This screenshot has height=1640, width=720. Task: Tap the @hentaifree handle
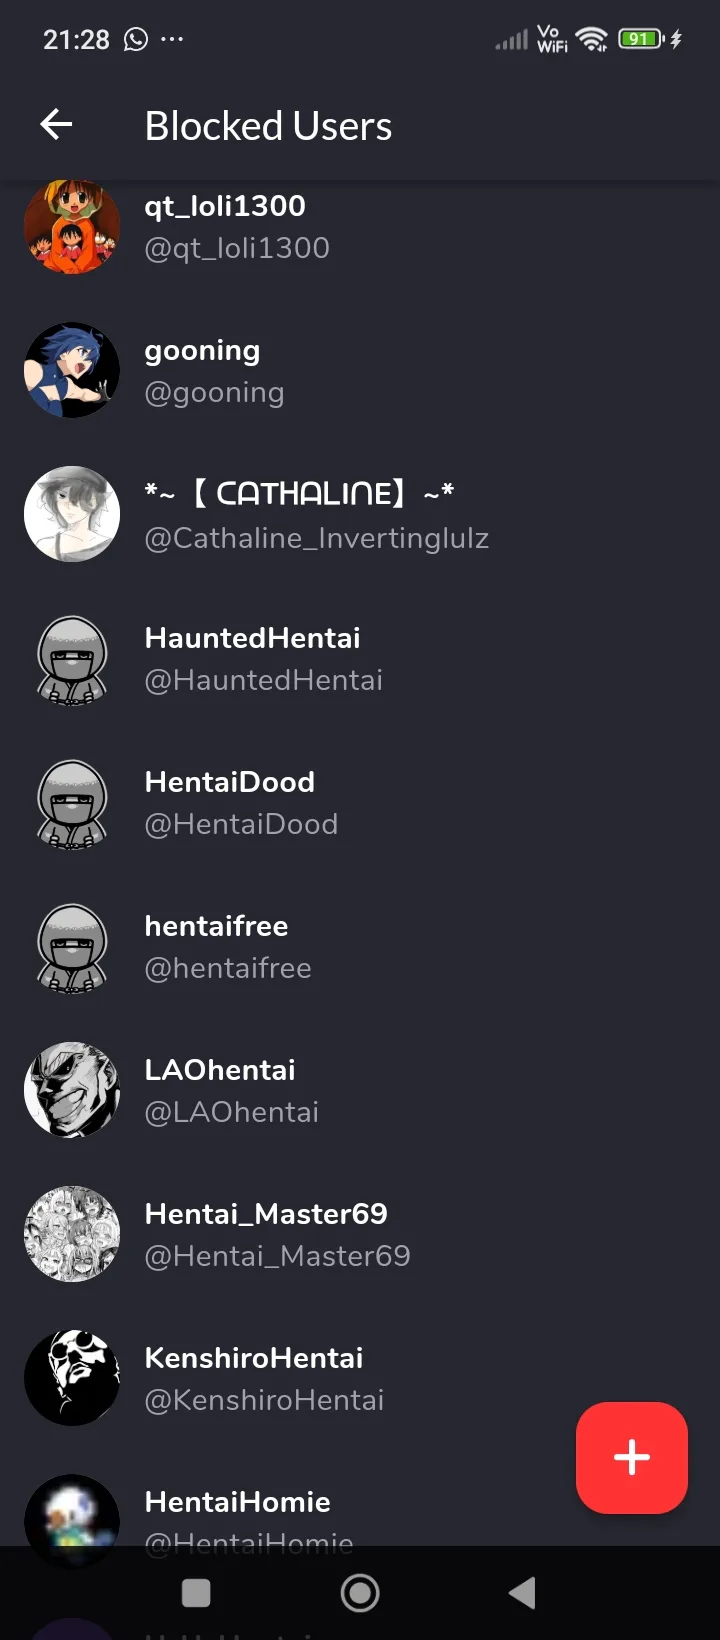click(x=228, y=968)
